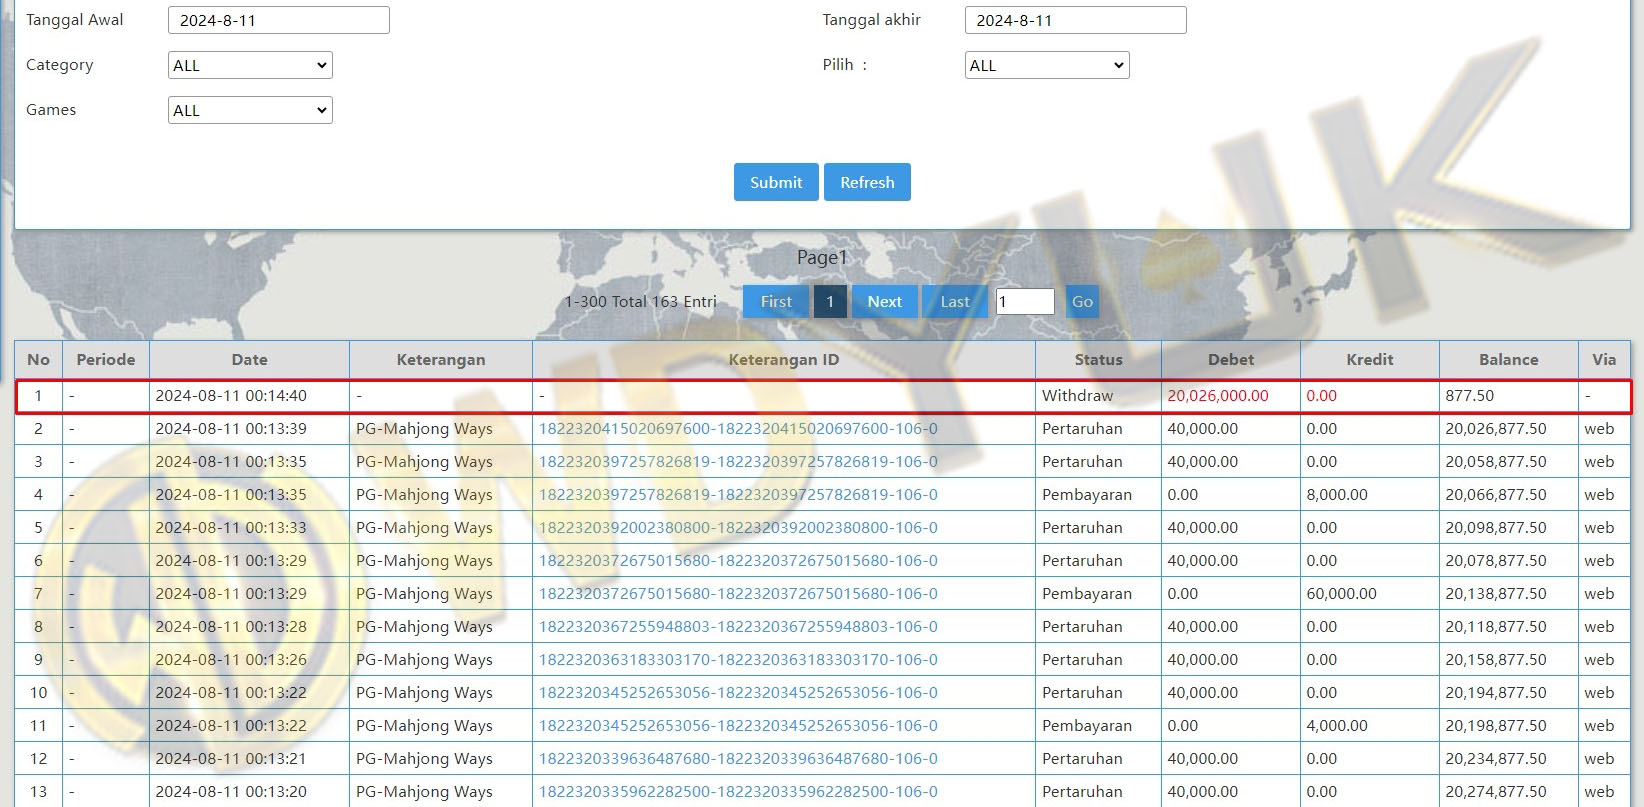Click the page number input box
Screen dimensions: 1644x807
(1025, 301)
